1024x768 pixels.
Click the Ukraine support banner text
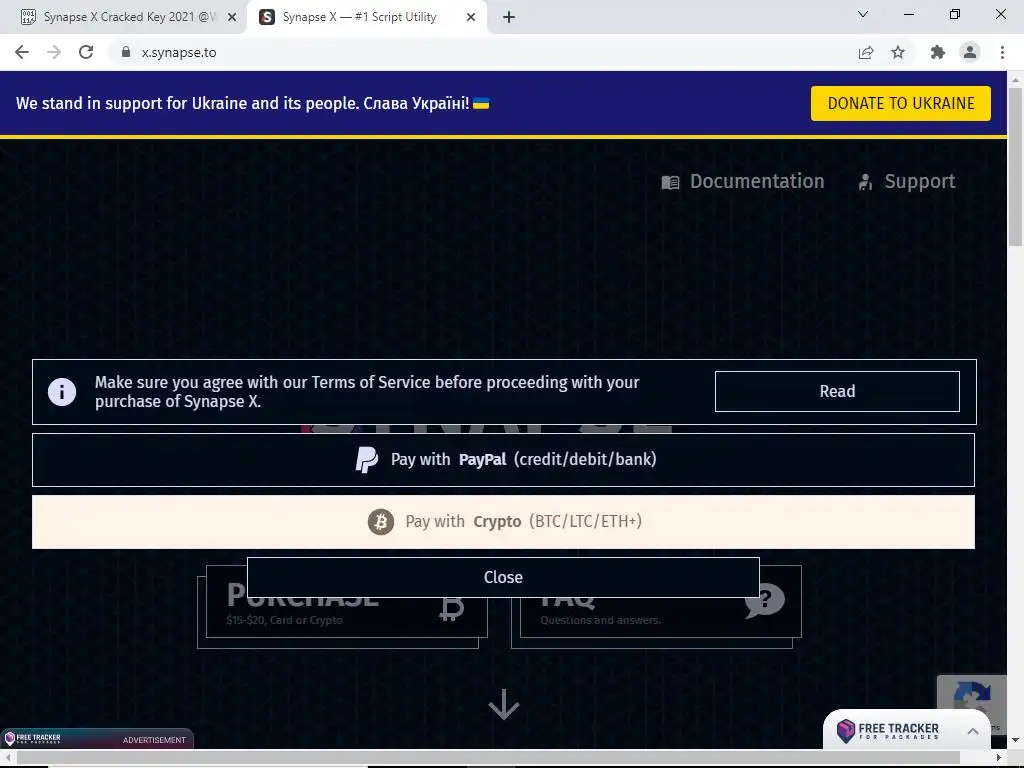coord(252,103)
